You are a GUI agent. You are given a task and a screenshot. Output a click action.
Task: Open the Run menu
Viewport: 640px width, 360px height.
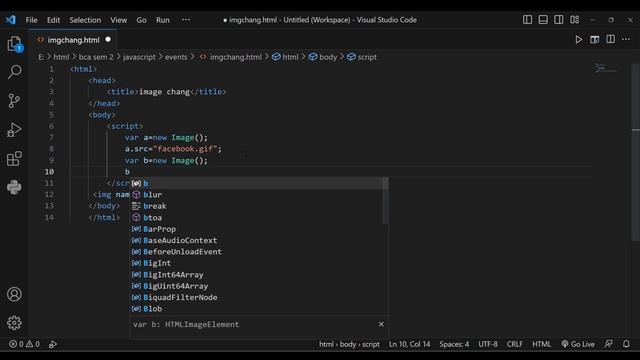[162, 20]
